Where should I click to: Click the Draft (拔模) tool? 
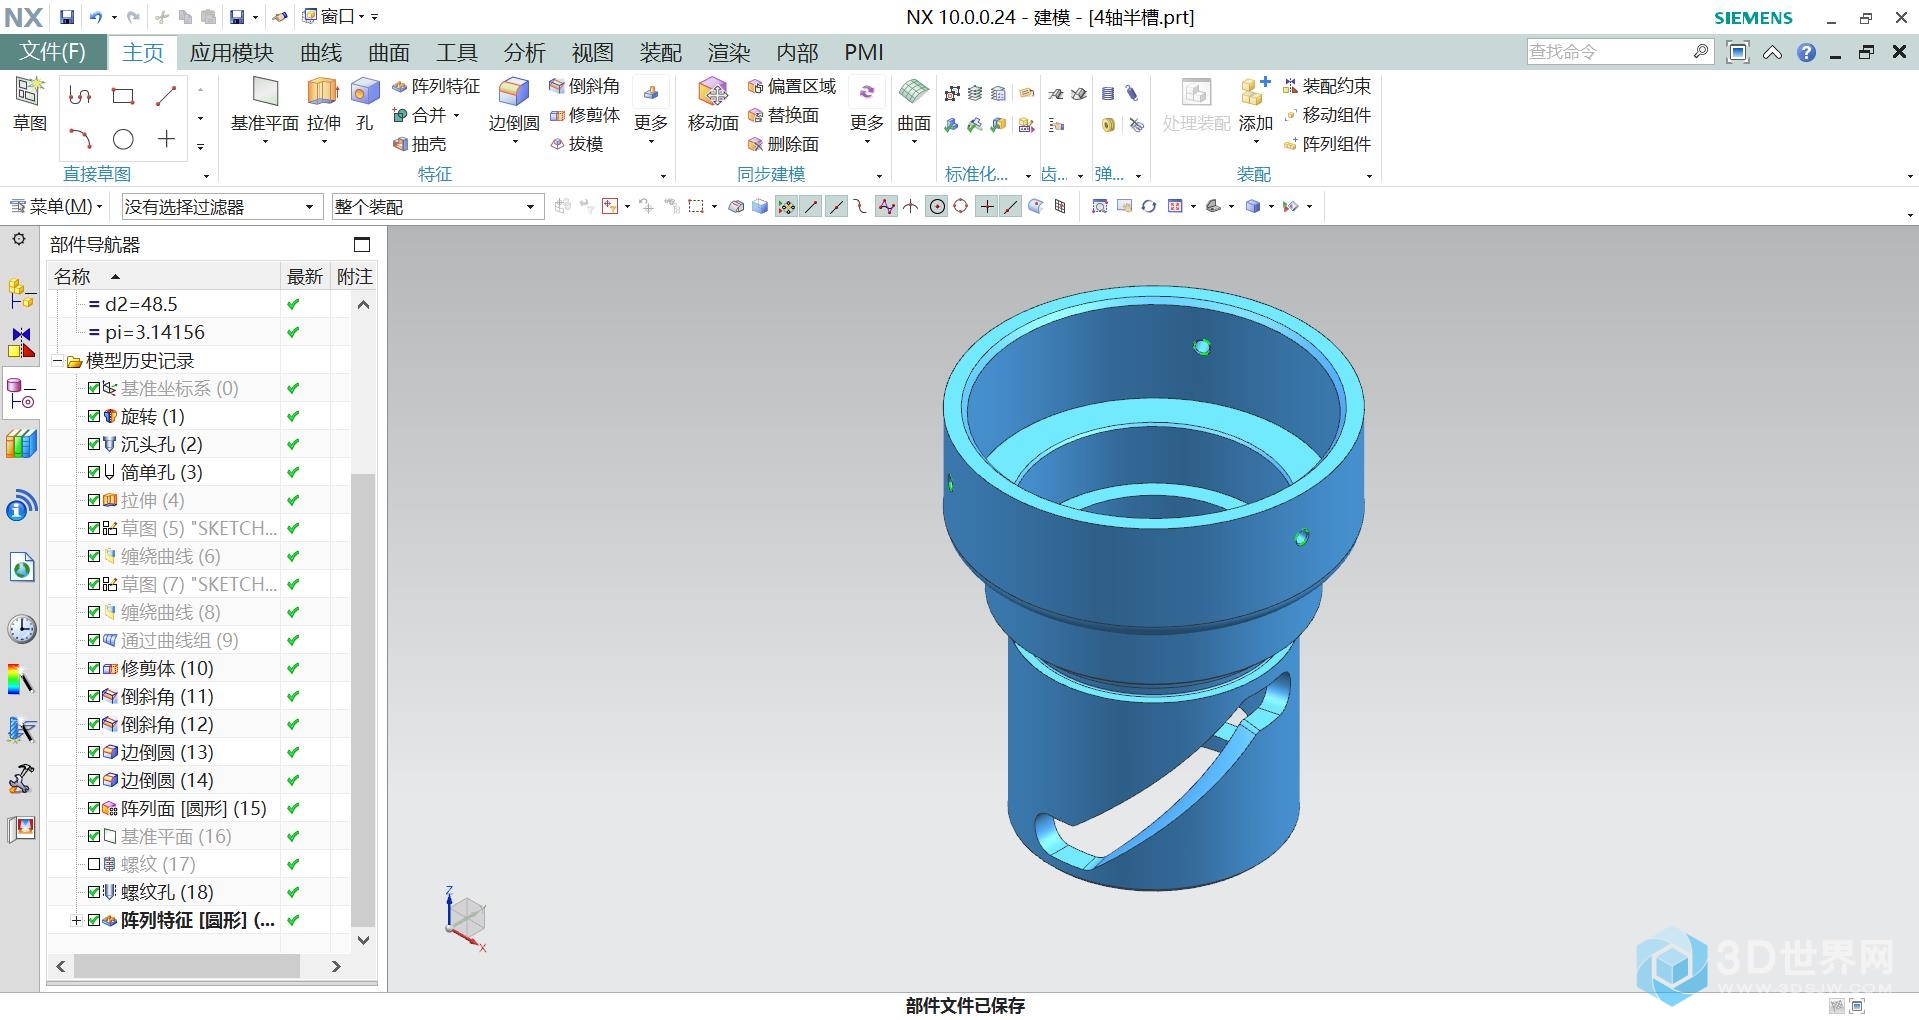pos(576,144)
